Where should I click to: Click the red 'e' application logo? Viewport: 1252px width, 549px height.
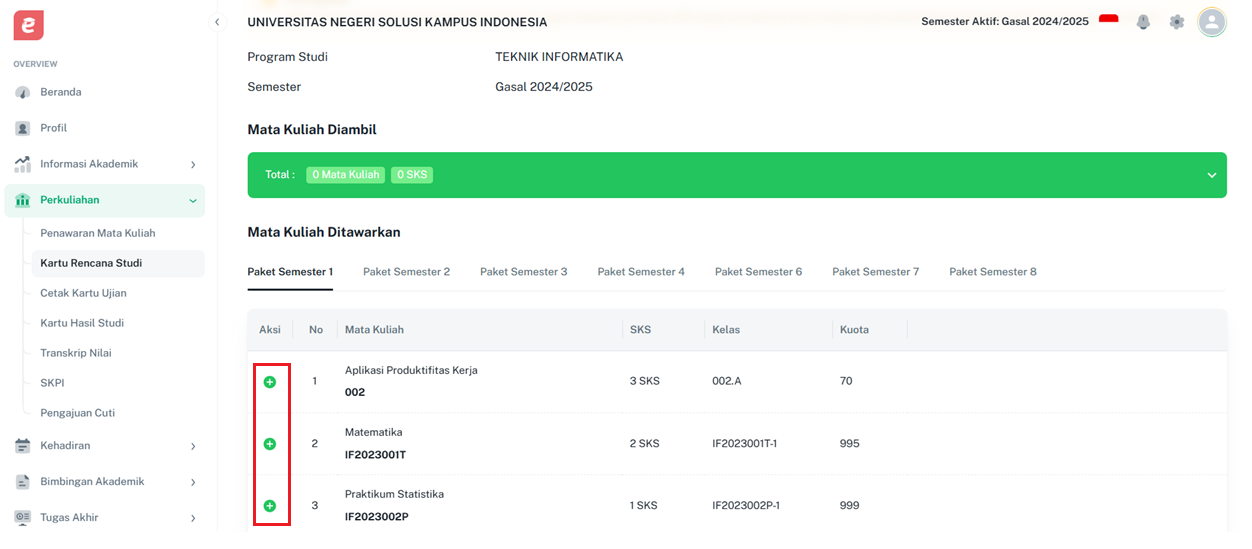tap(29, 25)
